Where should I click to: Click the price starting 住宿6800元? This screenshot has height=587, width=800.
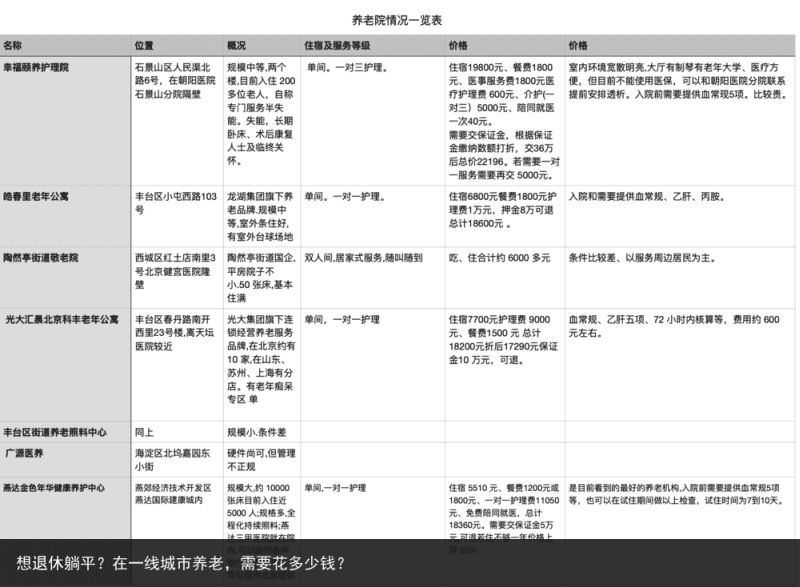coord(503,210)
